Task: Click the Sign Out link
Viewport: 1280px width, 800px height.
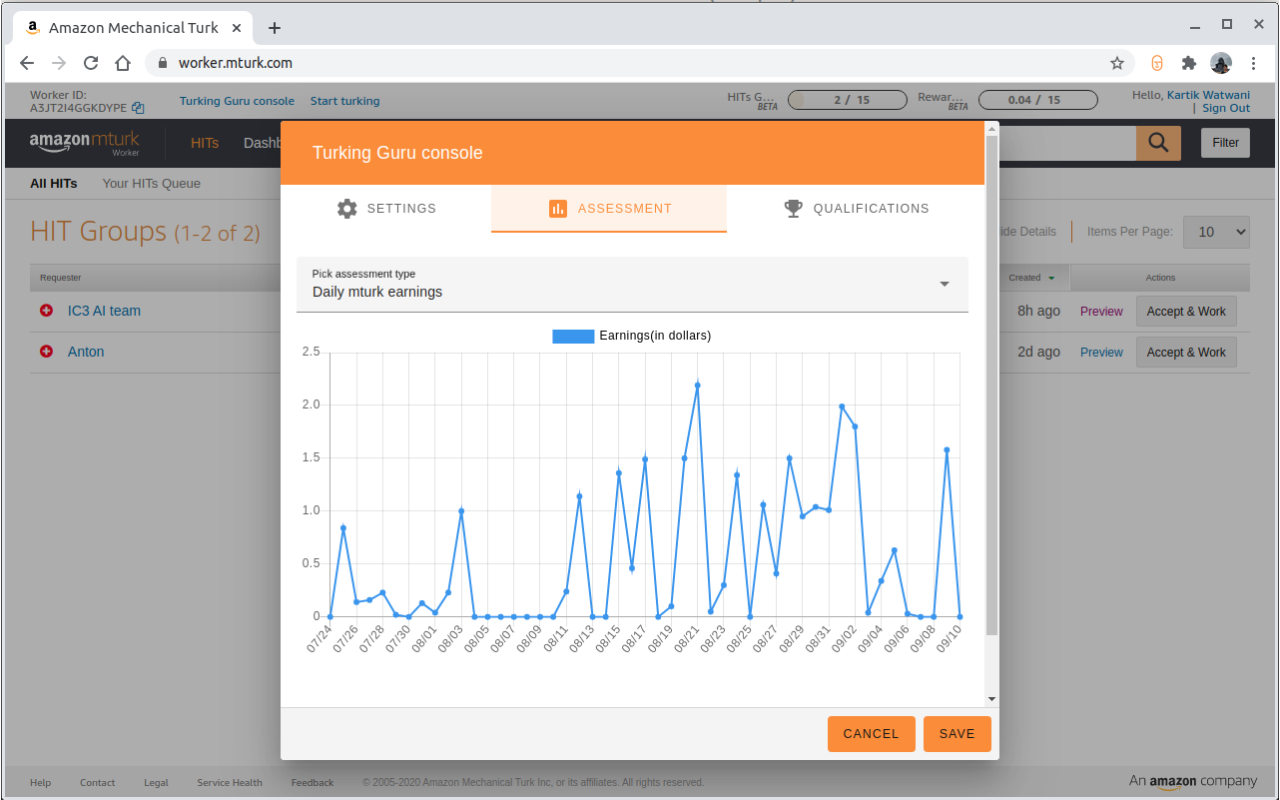Action: pos(1226,108)
